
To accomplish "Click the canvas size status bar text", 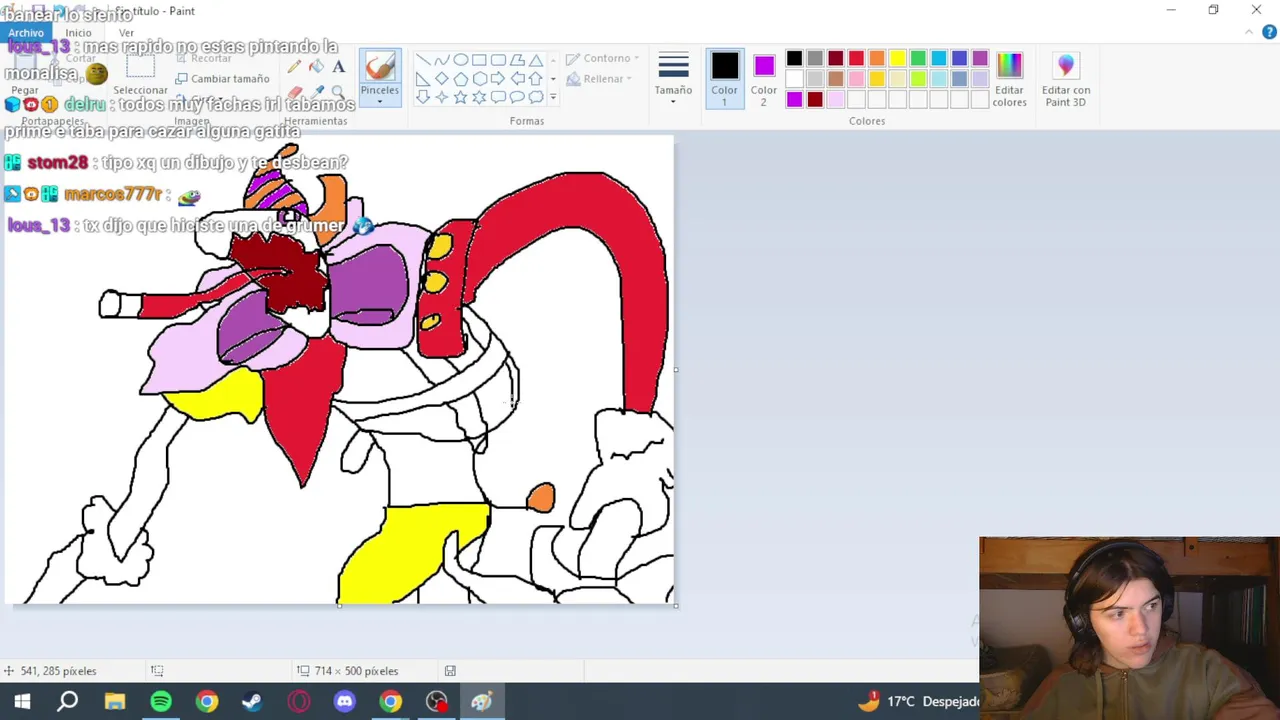I will coord(356,671).
